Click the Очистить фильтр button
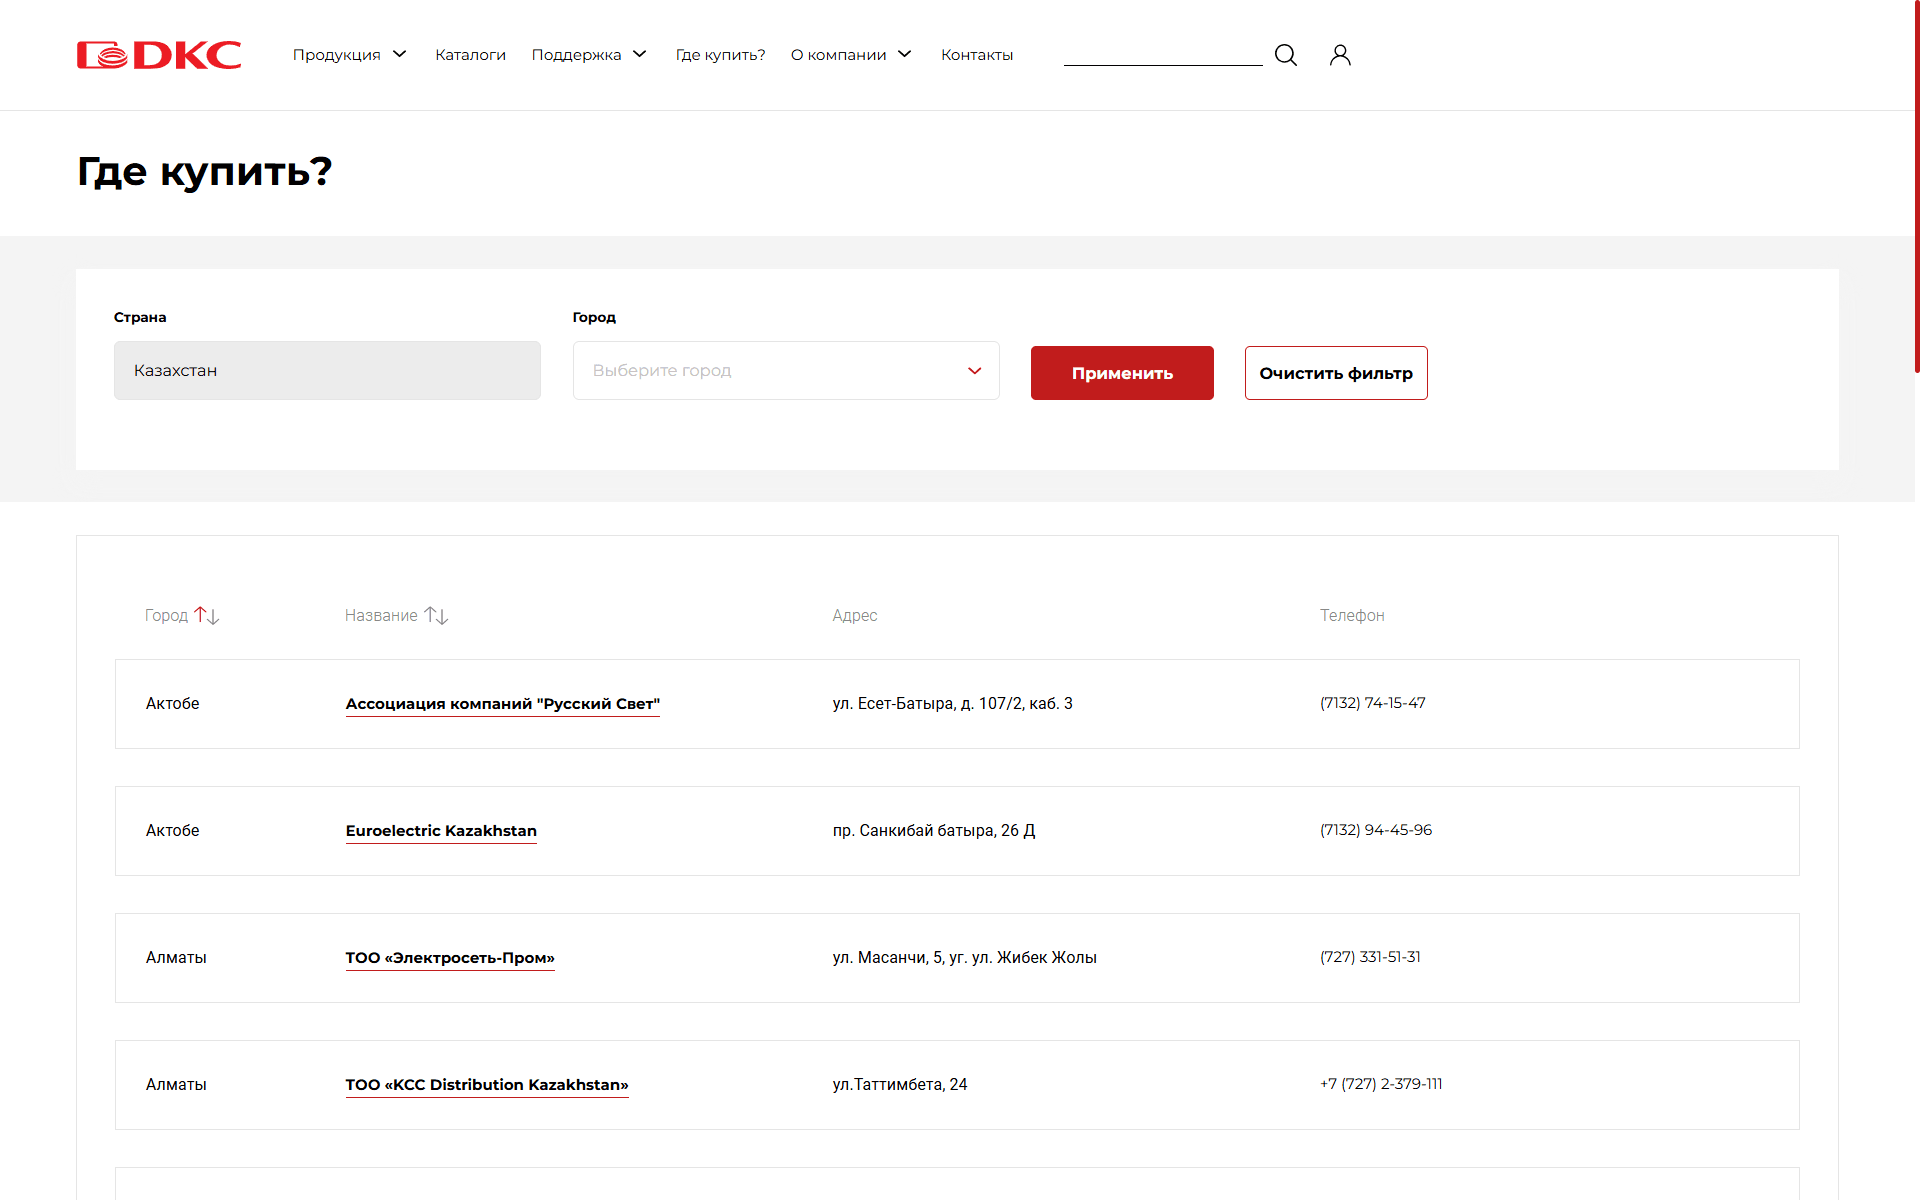This screenshot has height=1200, width=1920. [x=1336, y=373]
